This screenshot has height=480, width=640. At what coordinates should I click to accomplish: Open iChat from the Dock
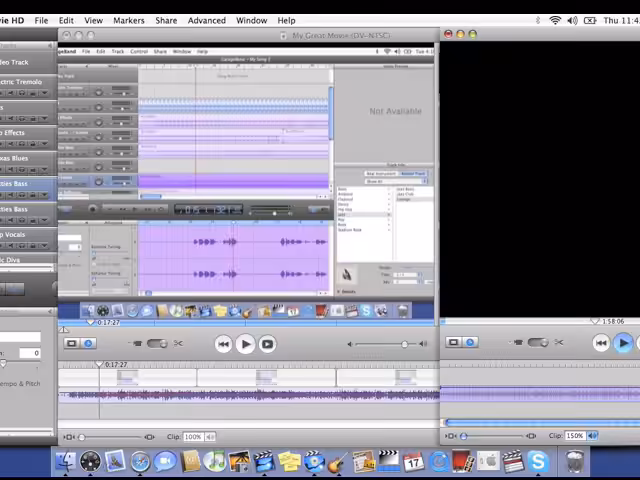coord(164,462)
